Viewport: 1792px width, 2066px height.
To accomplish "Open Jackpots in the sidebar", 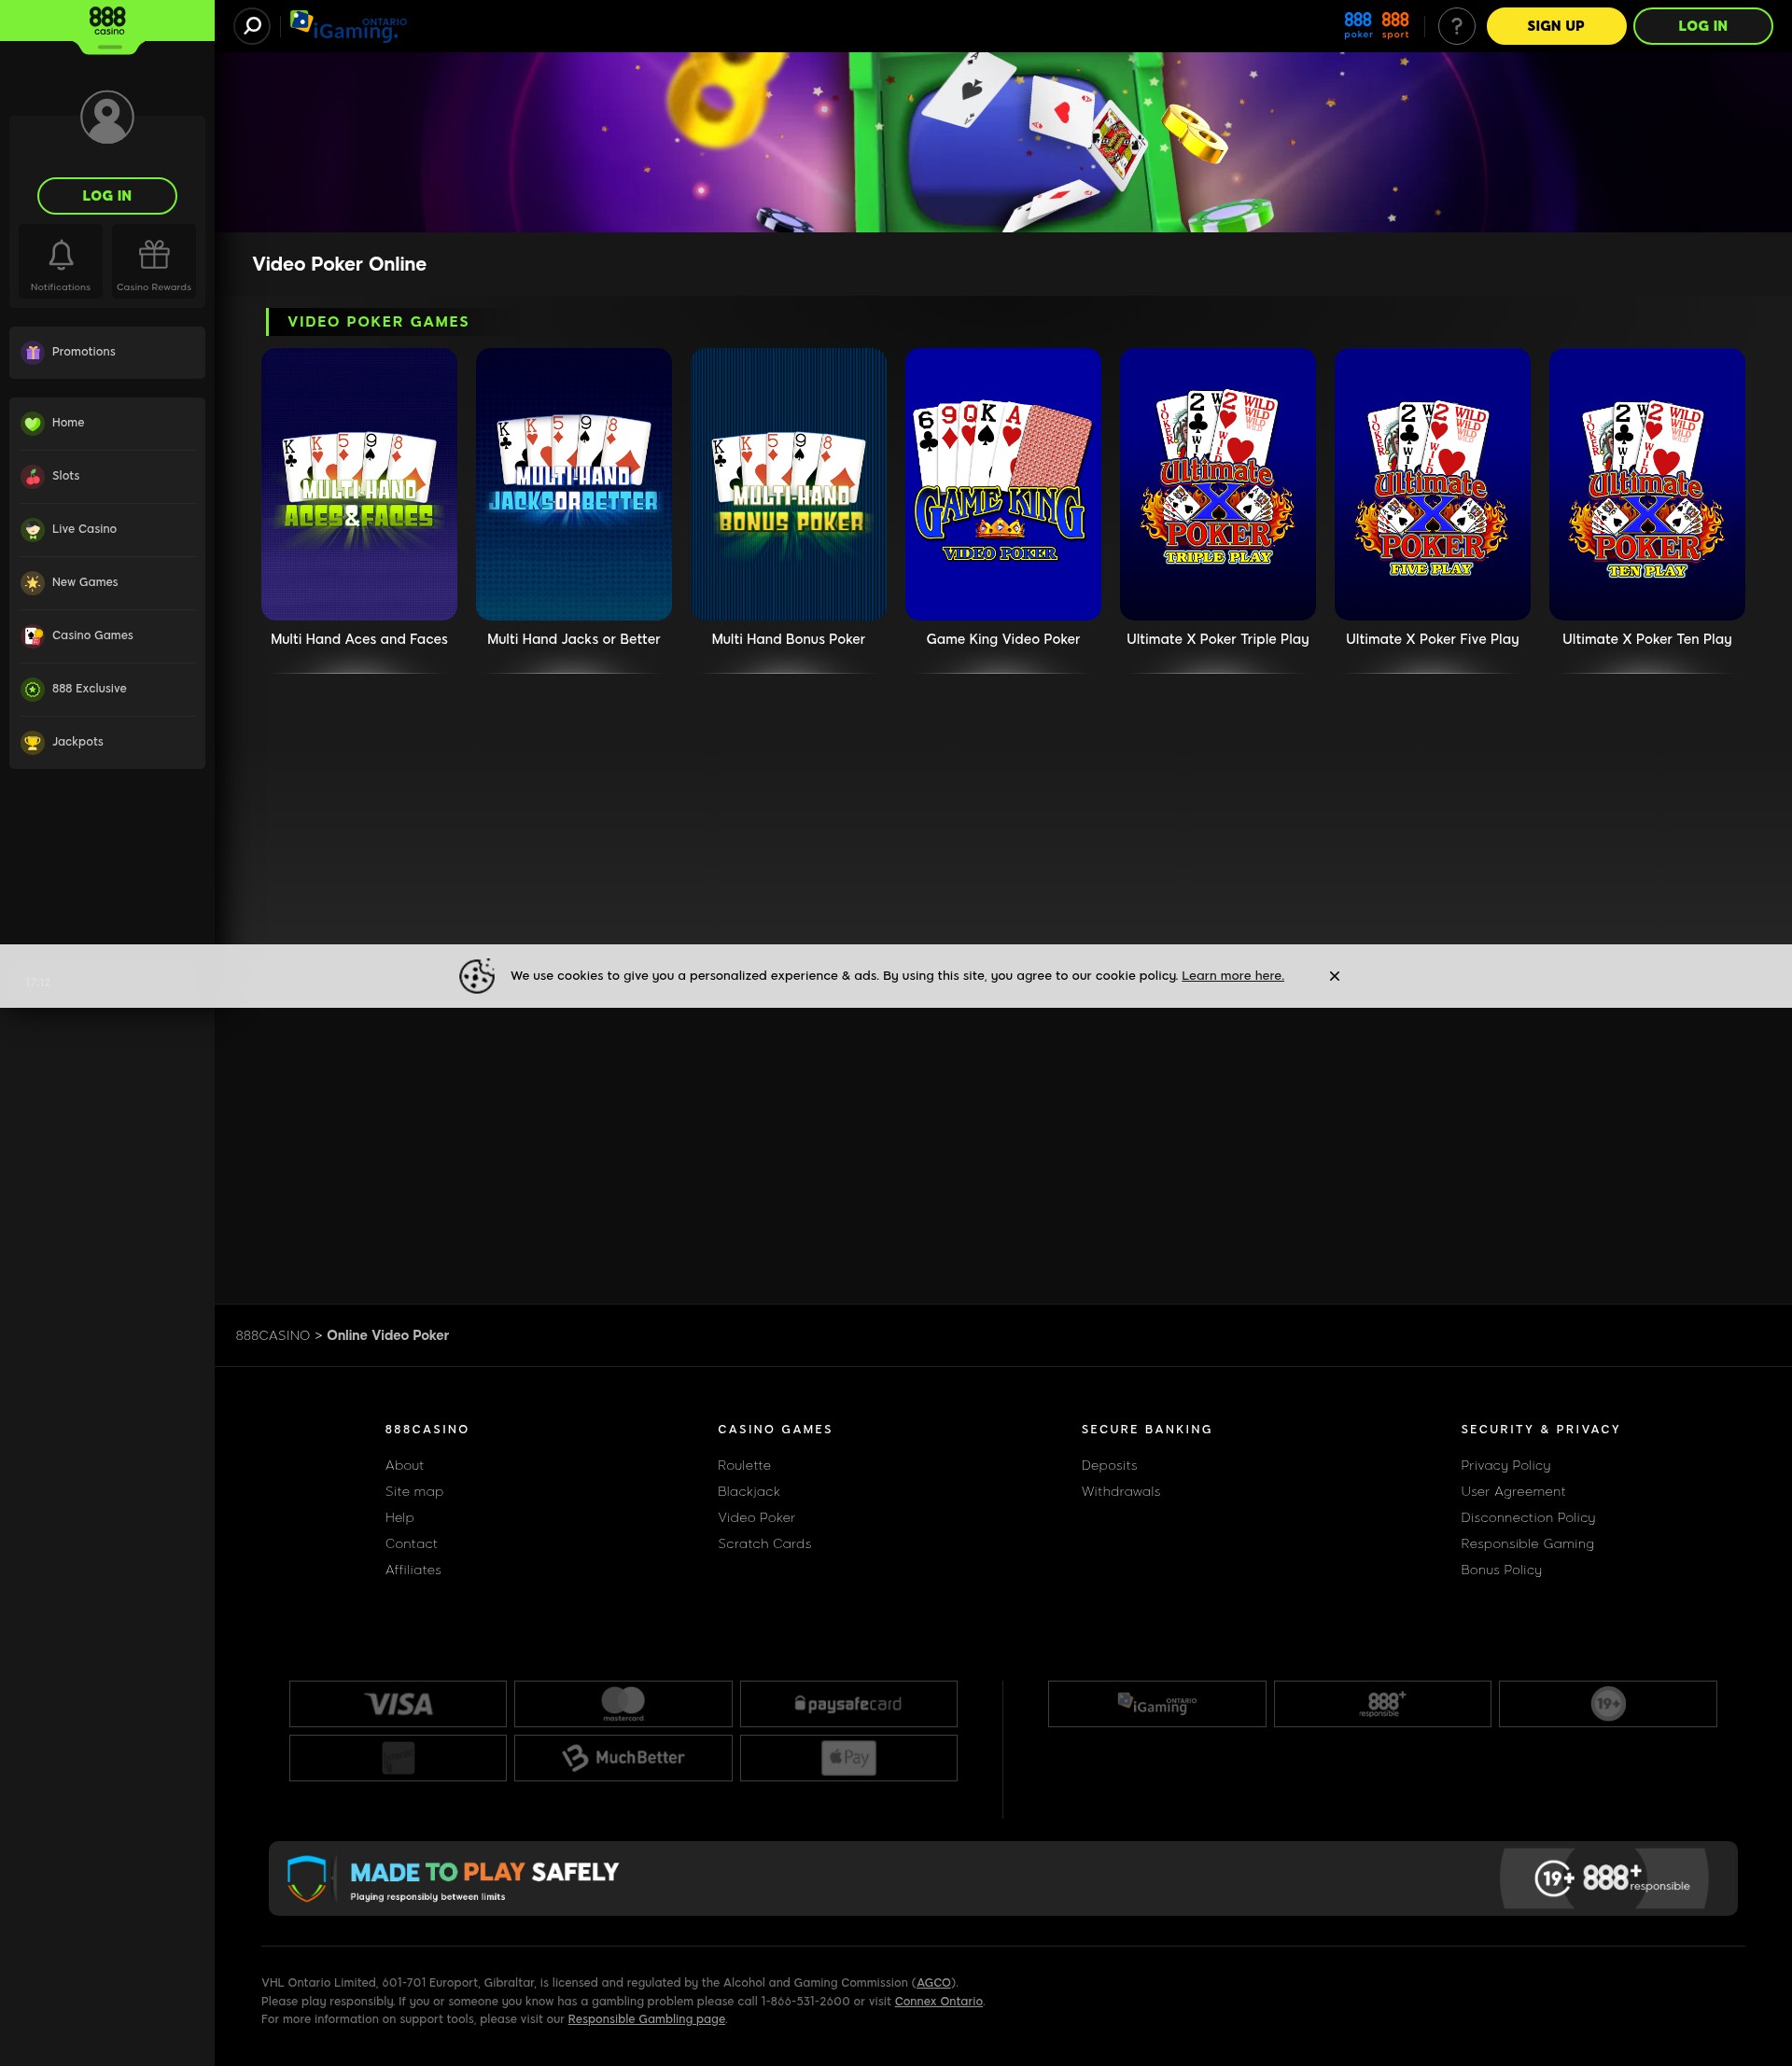I will 107,741.
